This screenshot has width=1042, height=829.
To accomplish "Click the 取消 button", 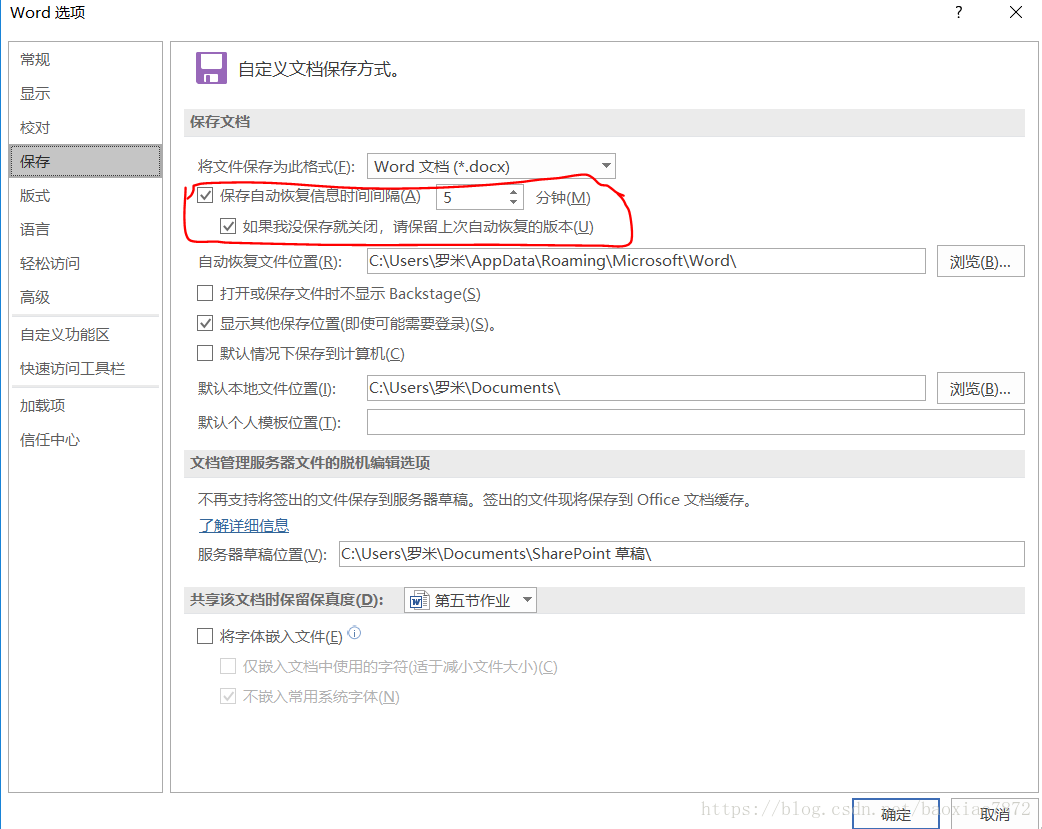I will coord(994,814).
